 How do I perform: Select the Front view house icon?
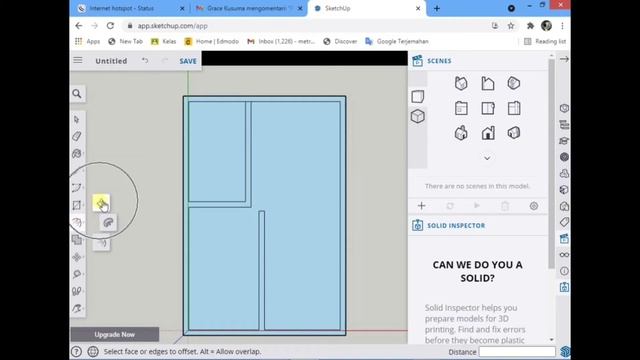(488, 133)
